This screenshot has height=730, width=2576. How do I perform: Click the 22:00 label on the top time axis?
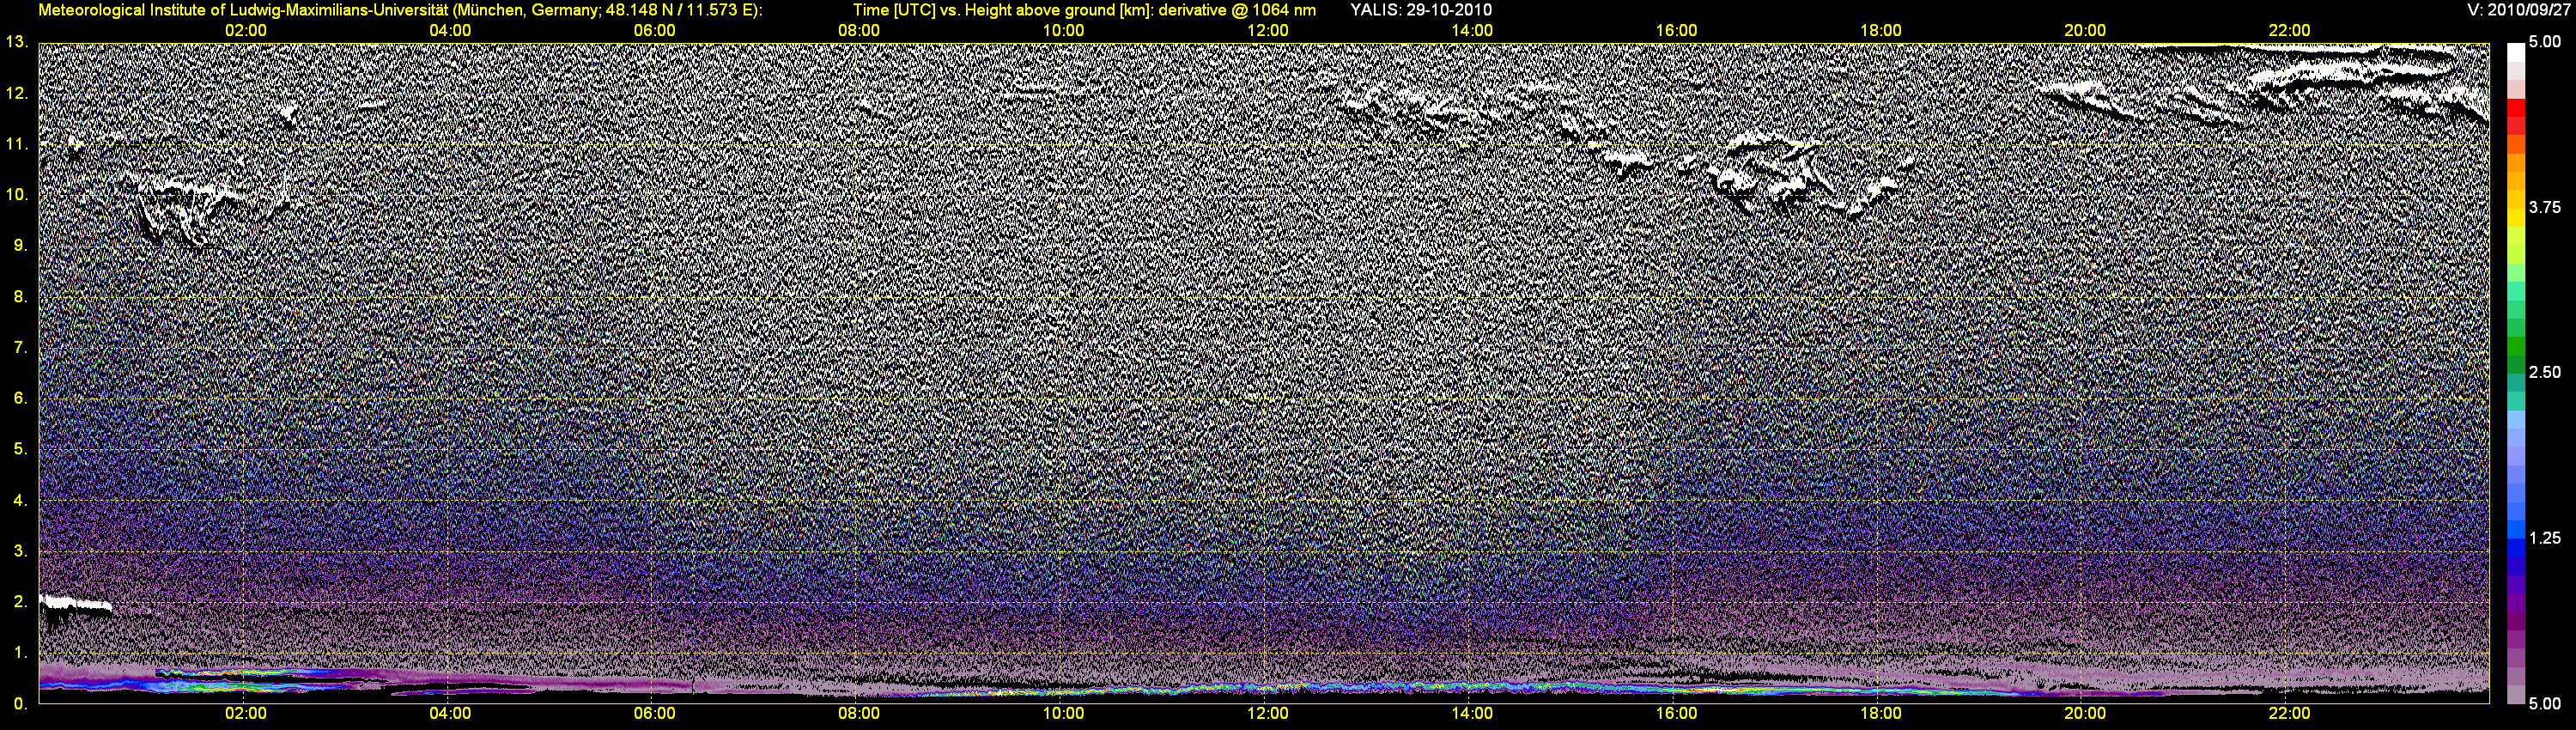pos(2289,31)
